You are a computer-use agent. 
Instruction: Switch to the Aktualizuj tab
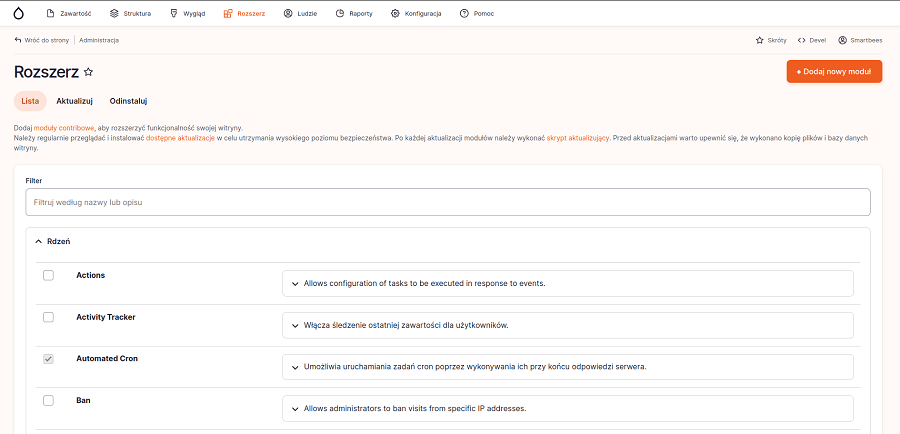click(x=74, y=101)
